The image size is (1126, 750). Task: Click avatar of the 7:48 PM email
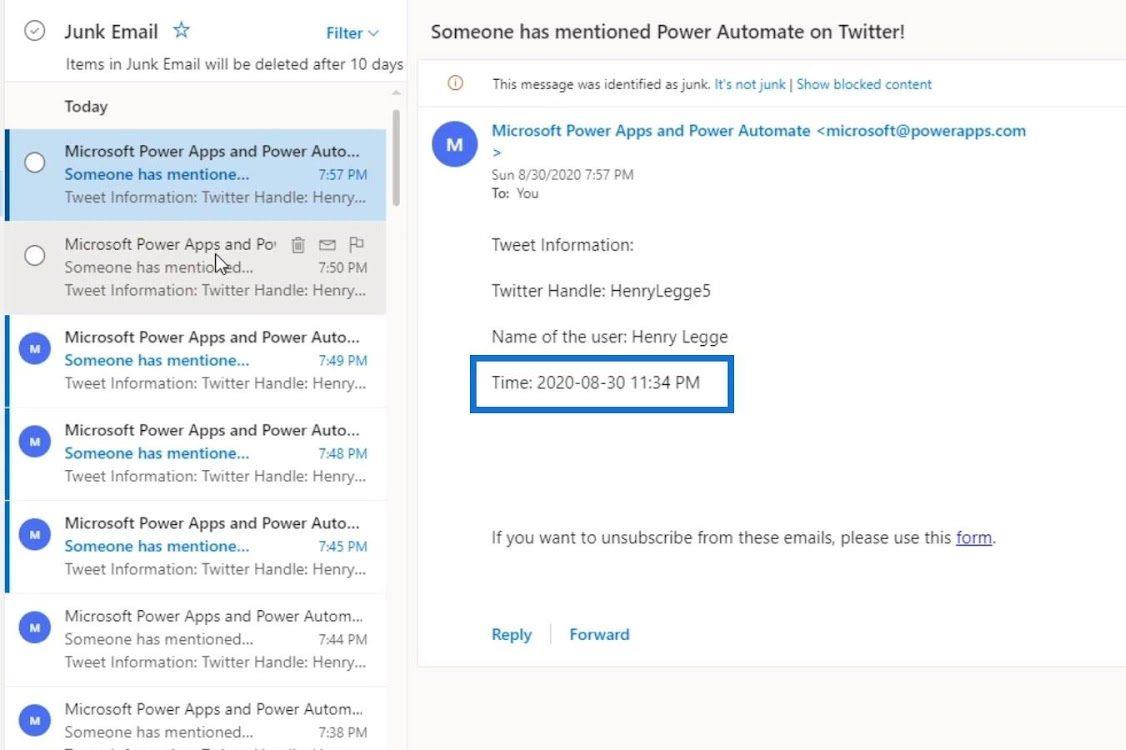[34, 442]
